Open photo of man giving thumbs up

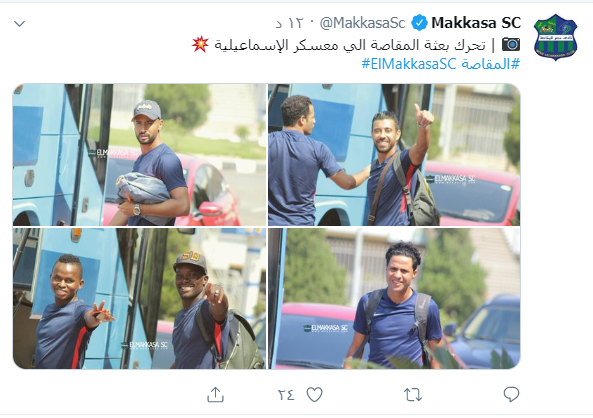(394, 155)
